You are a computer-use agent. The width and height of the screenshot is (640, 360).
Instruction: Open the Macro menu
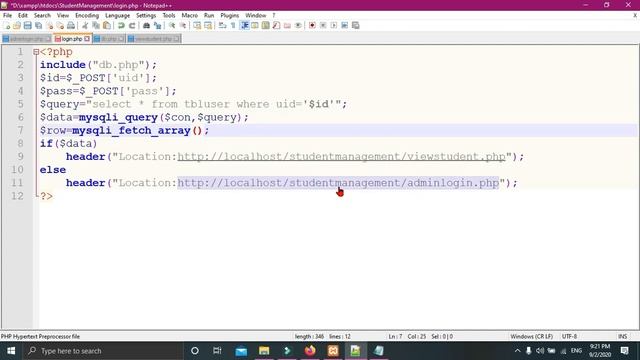click(x=189, y=16)
